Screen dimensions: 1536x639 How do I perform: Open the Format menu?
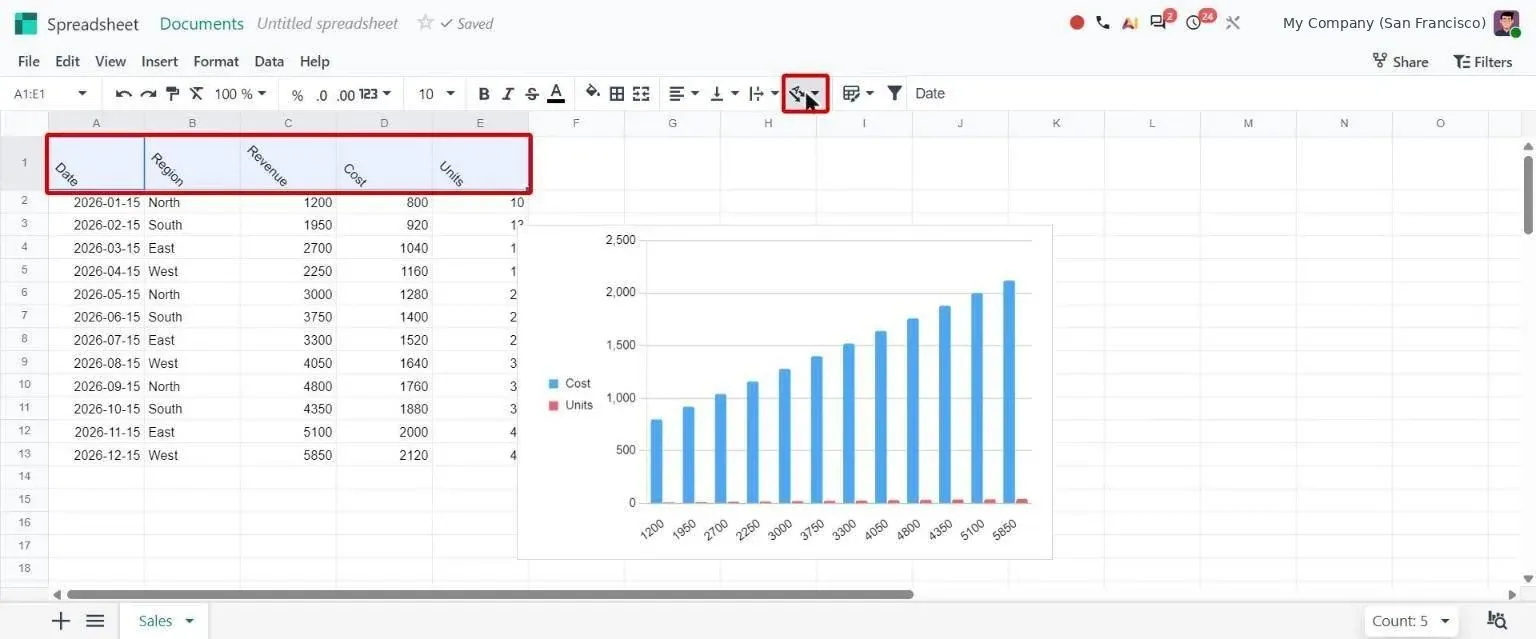coord(216,61)
